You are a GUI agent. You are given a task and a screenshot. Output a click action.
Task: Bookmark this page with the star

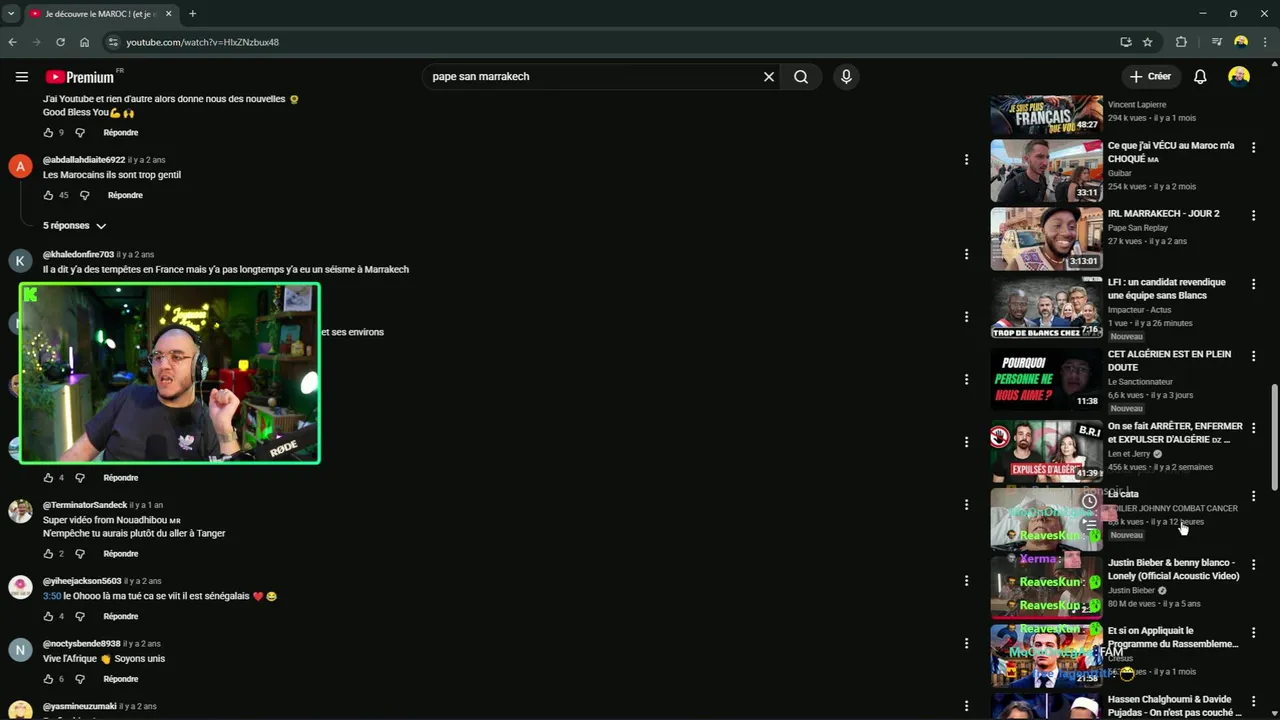pyautogui.click(x=1147, y=42)
